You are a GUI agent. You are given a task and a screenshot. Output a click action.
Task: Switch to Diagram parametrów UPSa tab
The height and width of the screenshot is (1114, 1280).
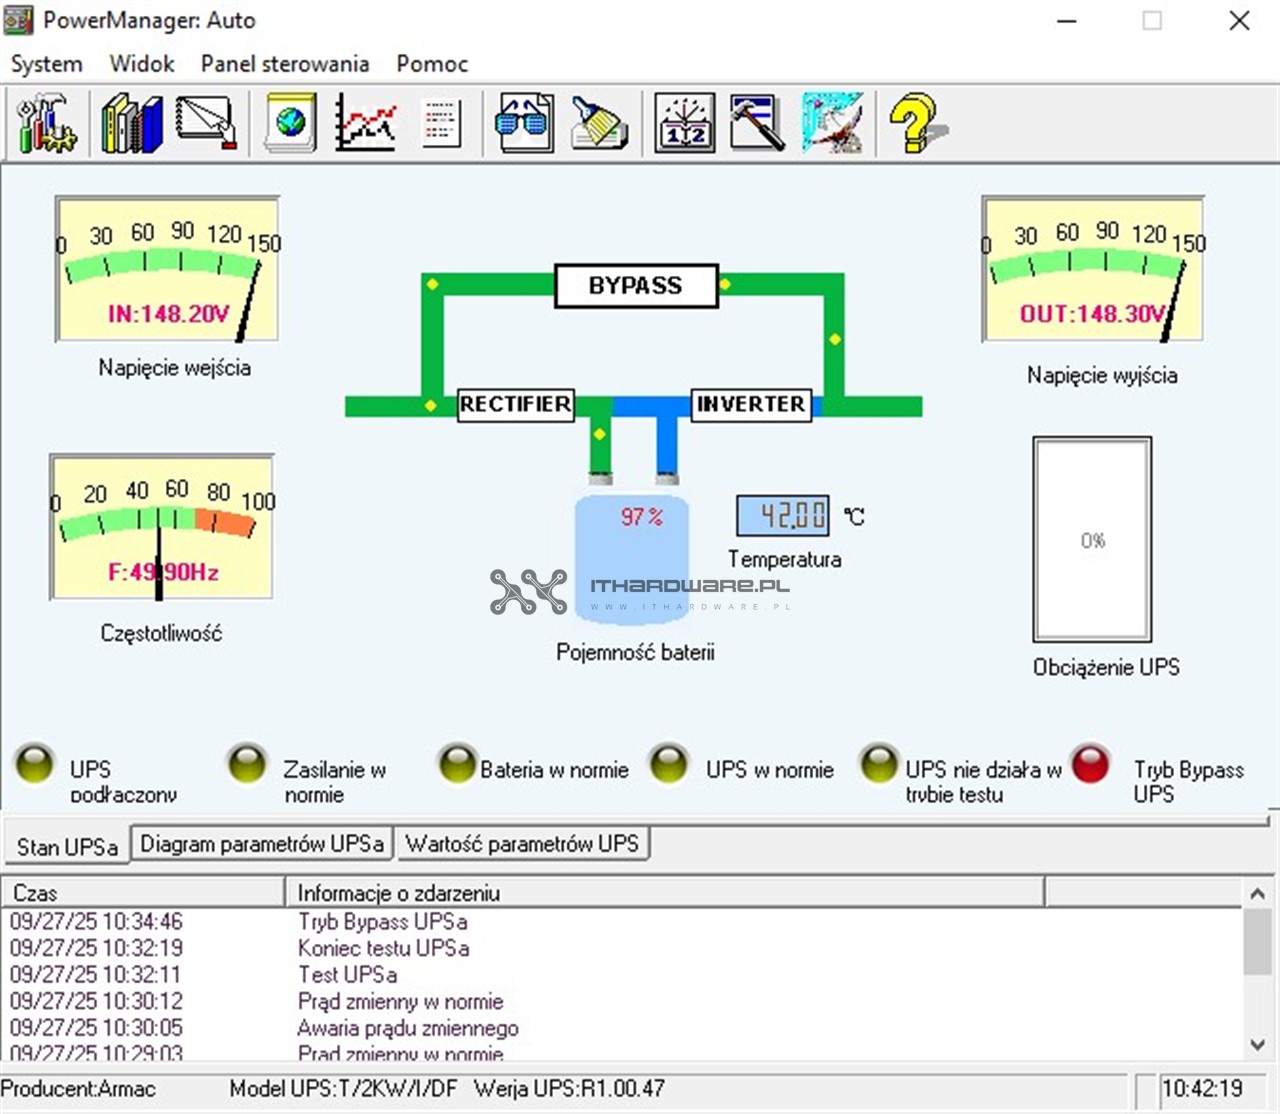261,844
